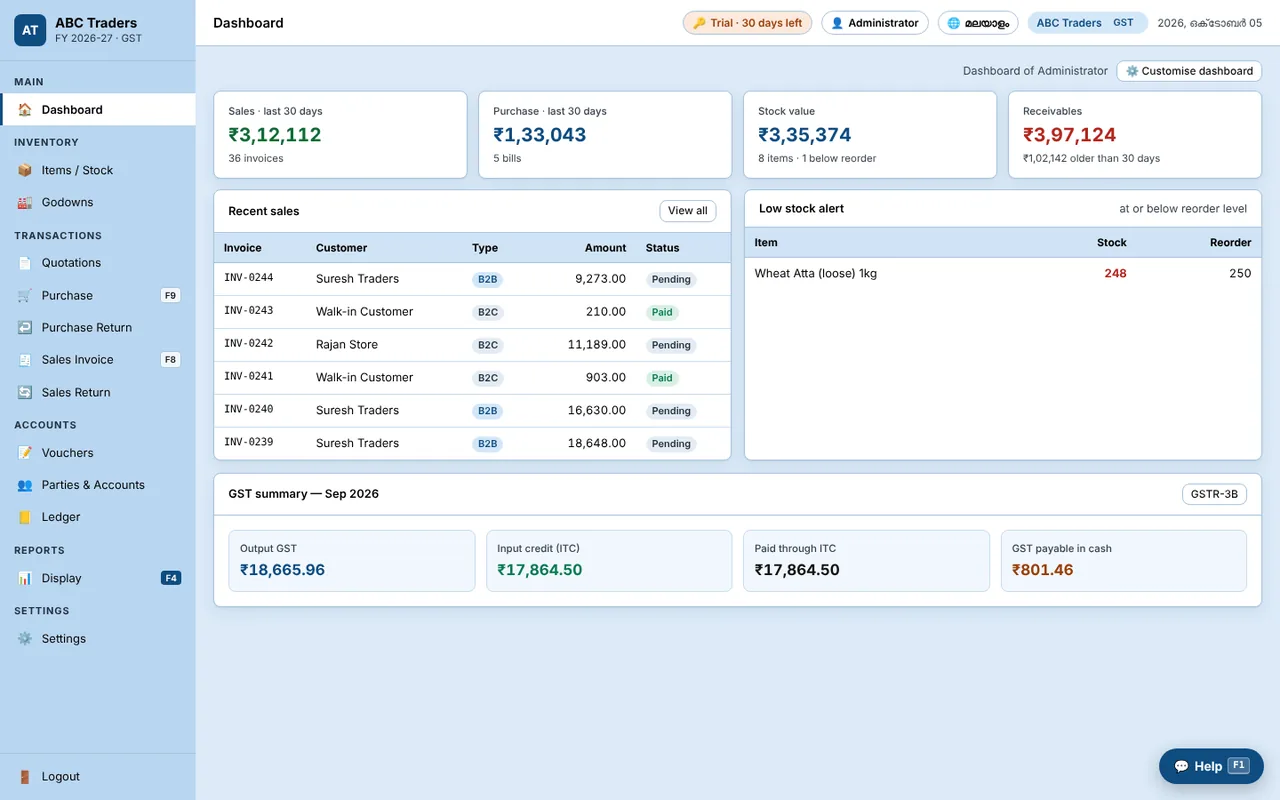The image size is (1280, 800).
Task: Click Rajan Store in the customer column
Action: [x=347, y=345]
